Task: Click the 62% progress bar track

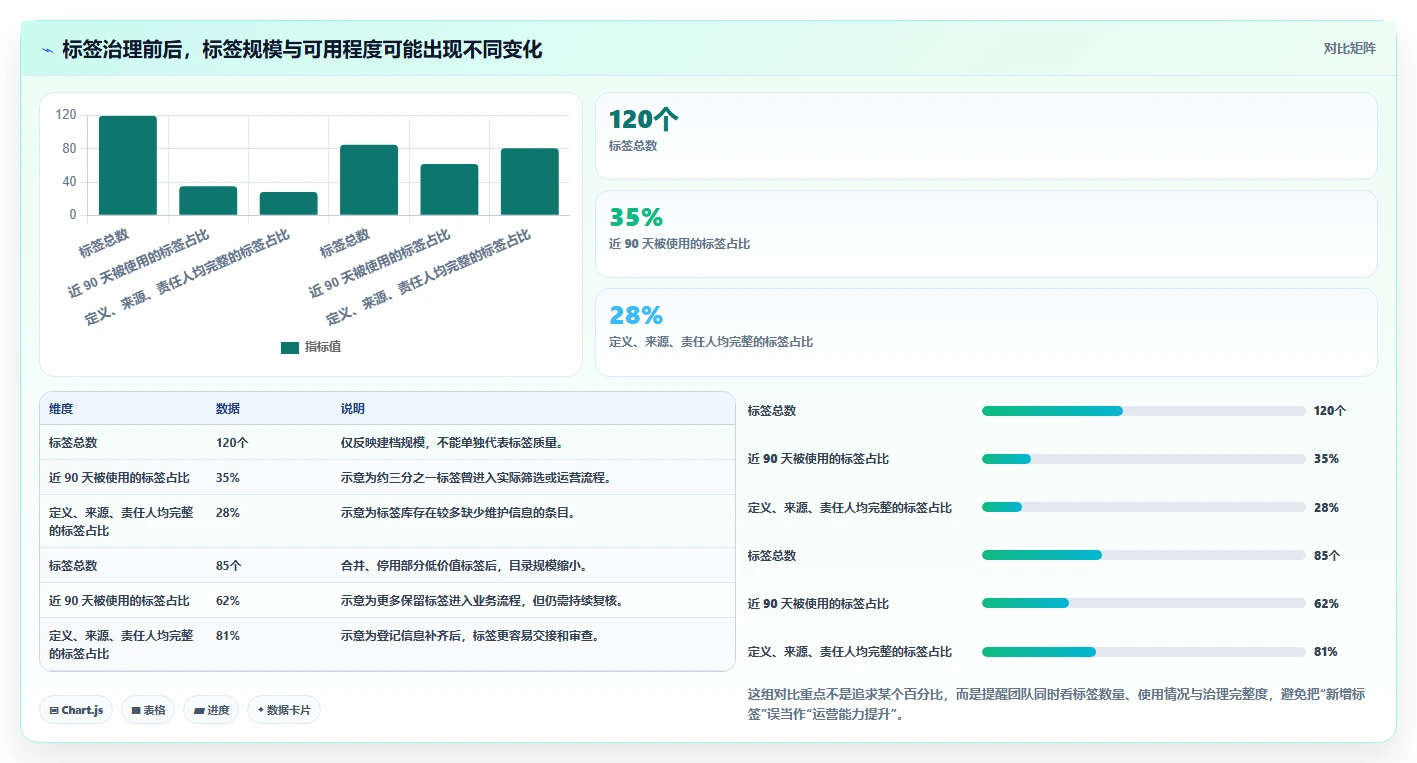Action: 1143,603
